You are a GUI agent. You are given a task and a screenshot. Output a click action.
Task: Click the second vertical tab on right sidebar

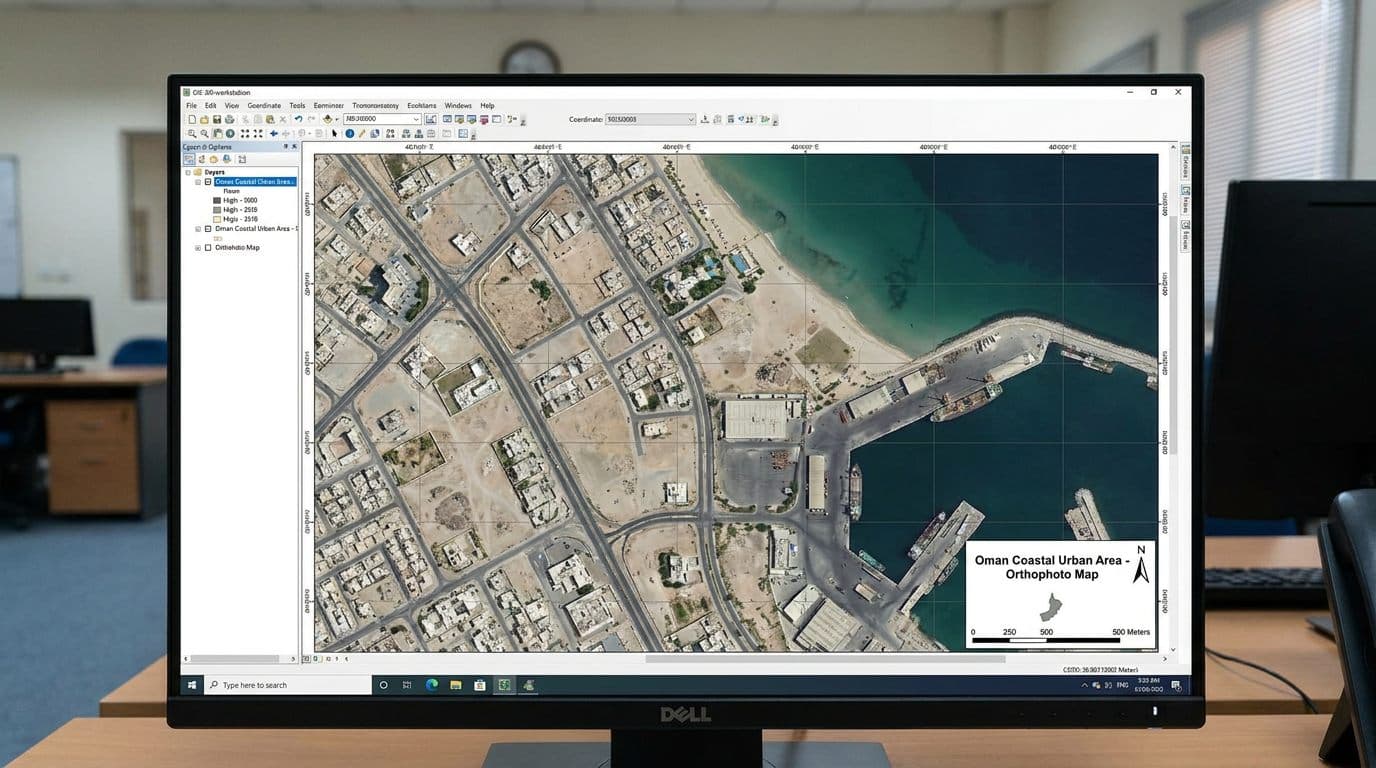coord(1185,199)
